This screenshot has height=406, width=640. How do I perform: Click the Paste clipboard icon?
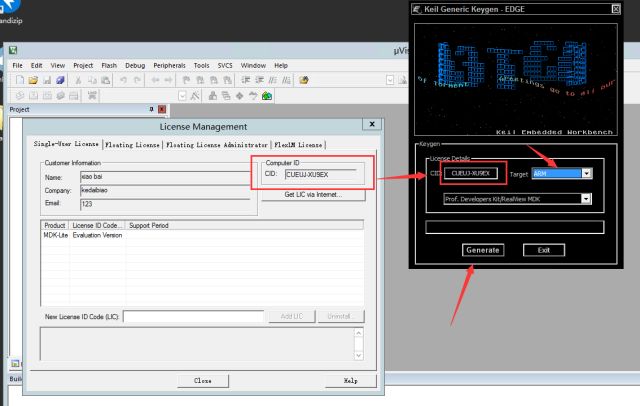(106, 80)
